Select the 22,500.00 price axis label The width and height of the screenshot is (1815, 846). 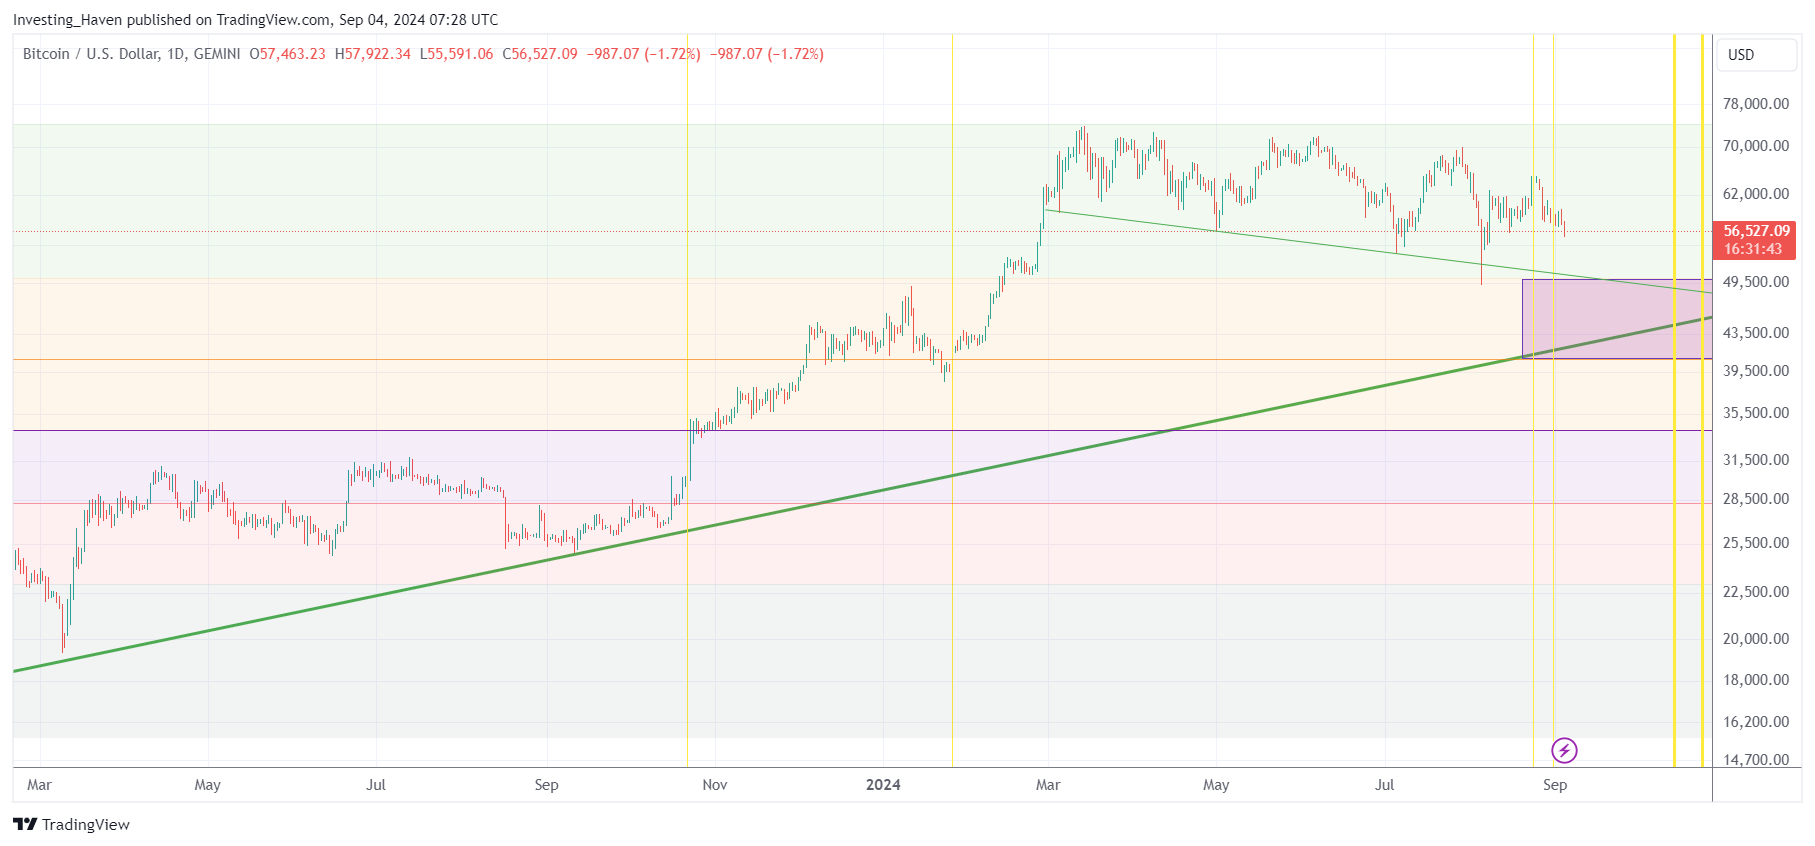(1756, 592)
